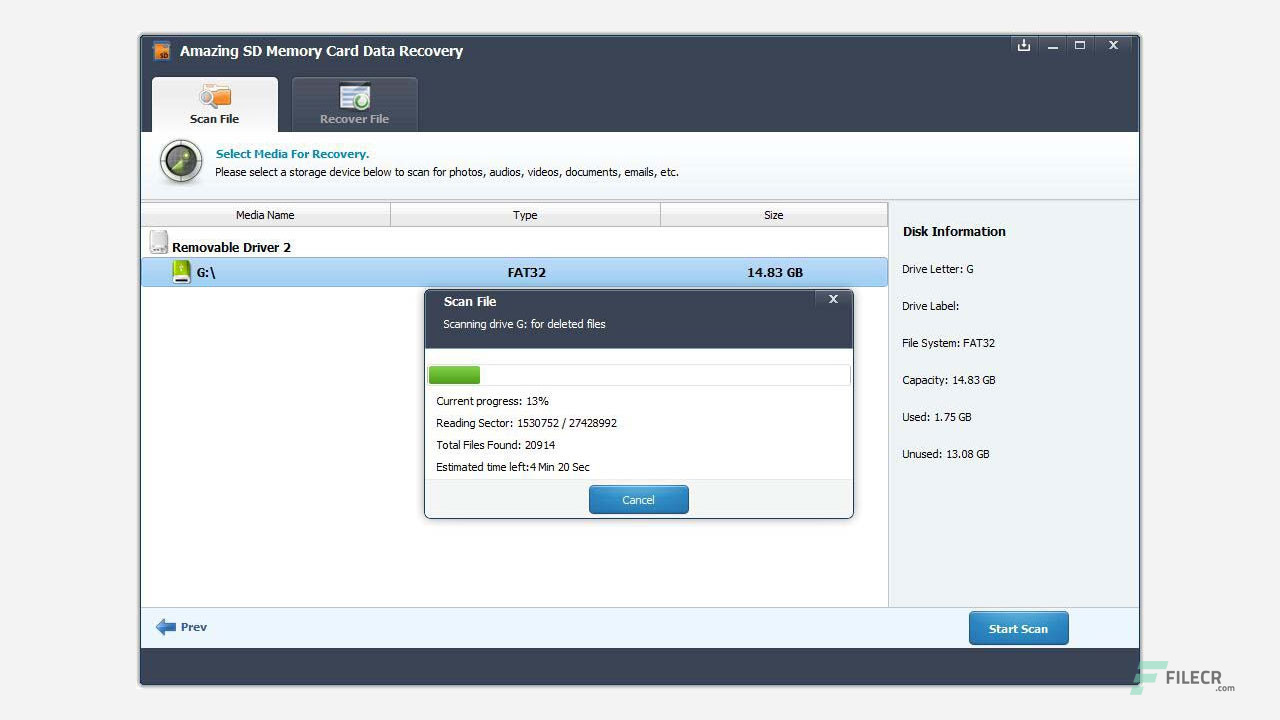Sort by Media Name column header
The width and height of the screenshot is (1280, 720).
(x=265, y=215)
